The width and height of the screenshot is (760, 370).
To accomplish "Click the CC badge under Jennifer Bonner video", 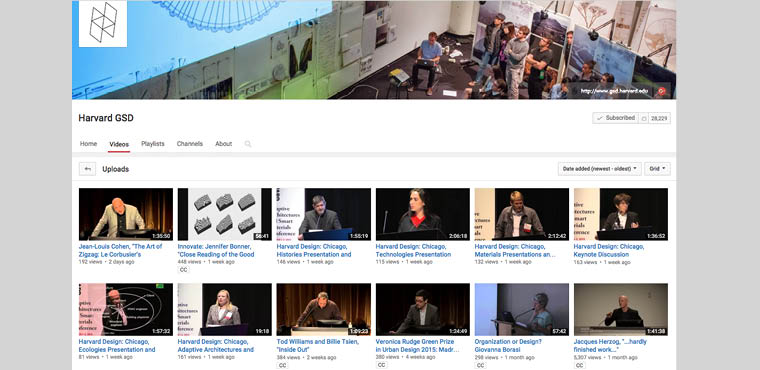I will click(x=184, y=270).
